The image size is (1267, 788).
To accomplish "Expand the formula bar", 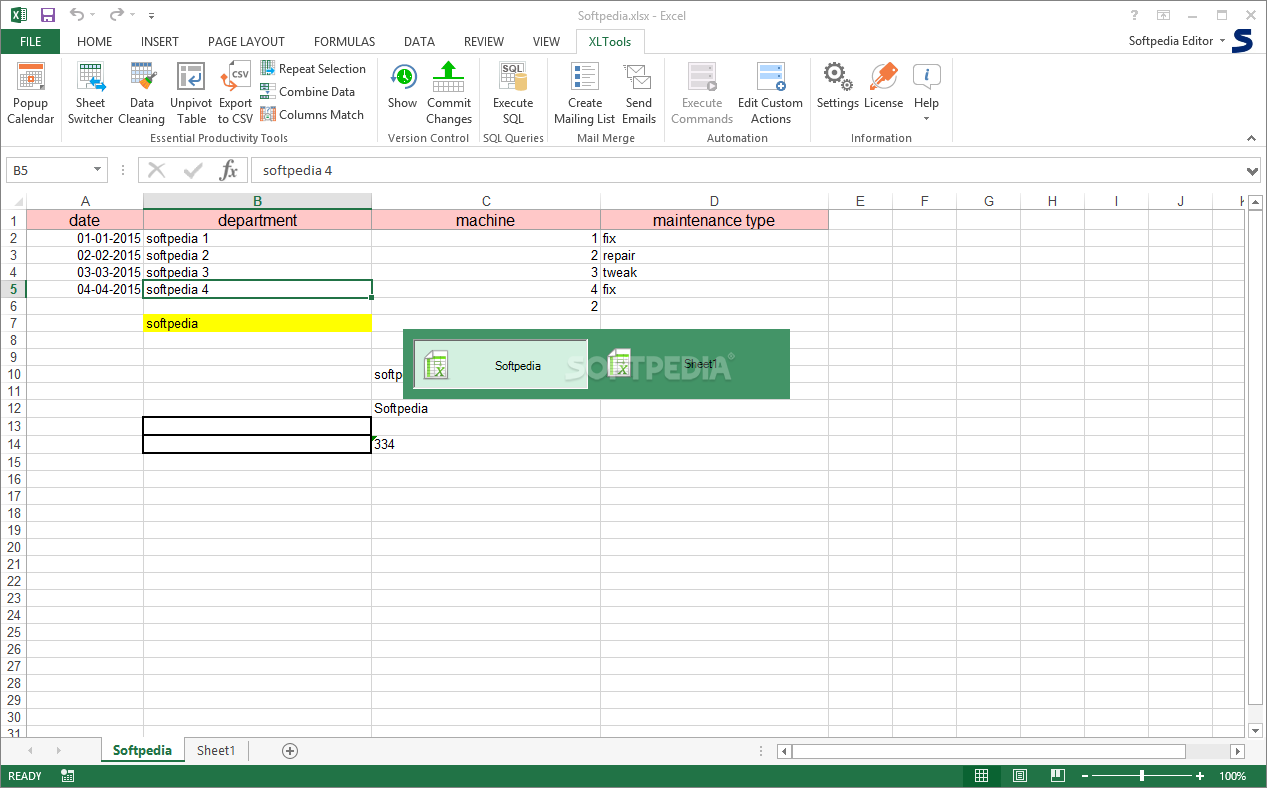I will coord(1253,171).
